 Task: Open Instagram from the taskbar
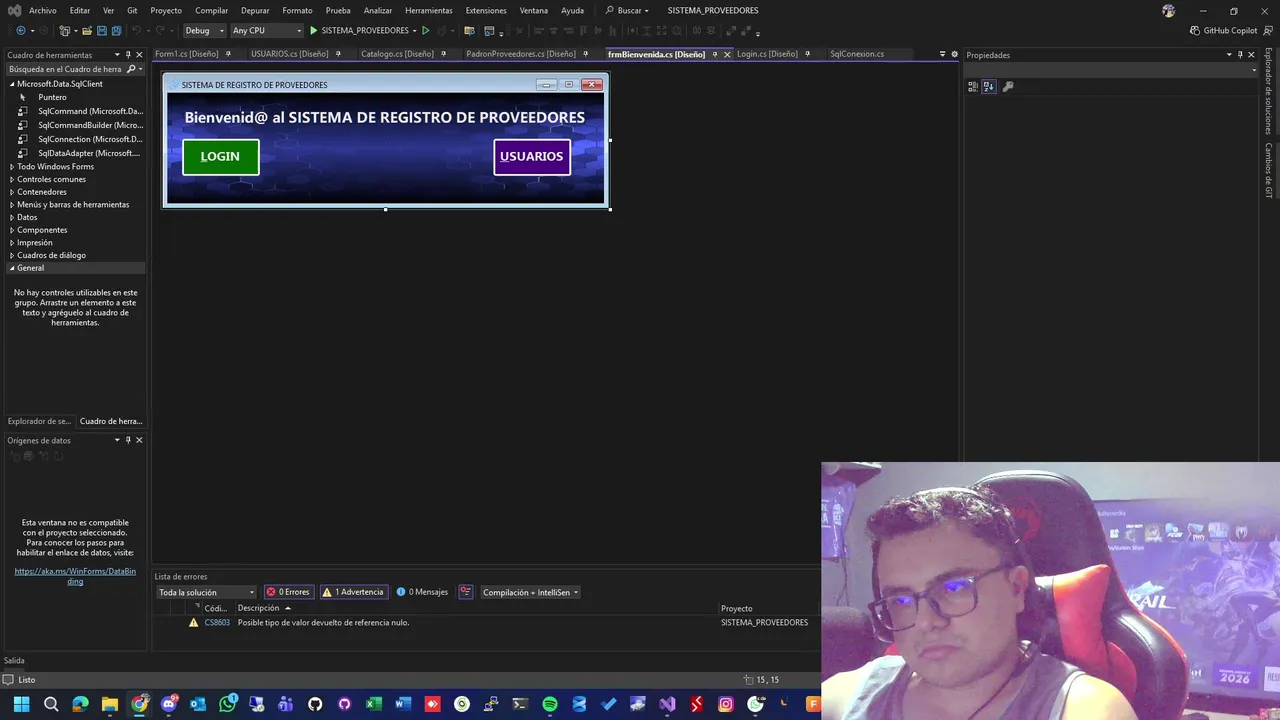(726, 705)
